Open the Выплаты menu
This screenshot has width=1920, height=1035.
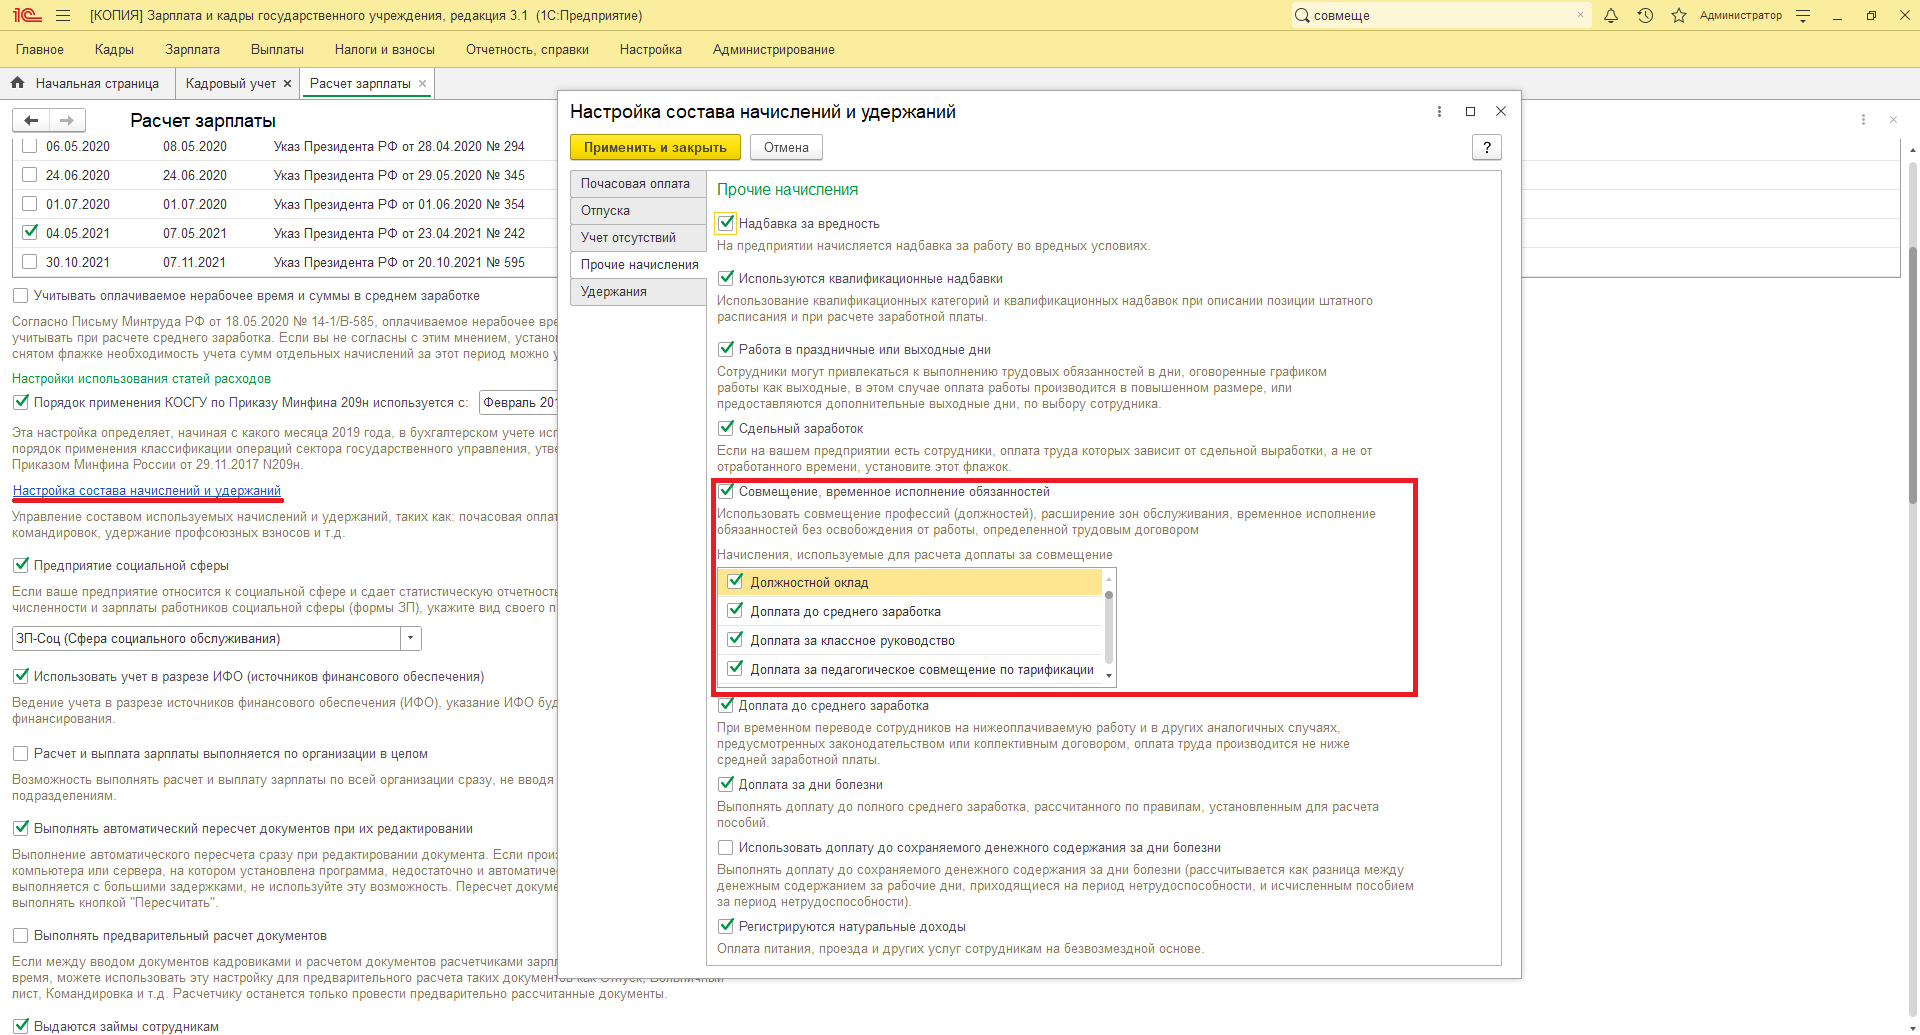[x=277, y=49]
